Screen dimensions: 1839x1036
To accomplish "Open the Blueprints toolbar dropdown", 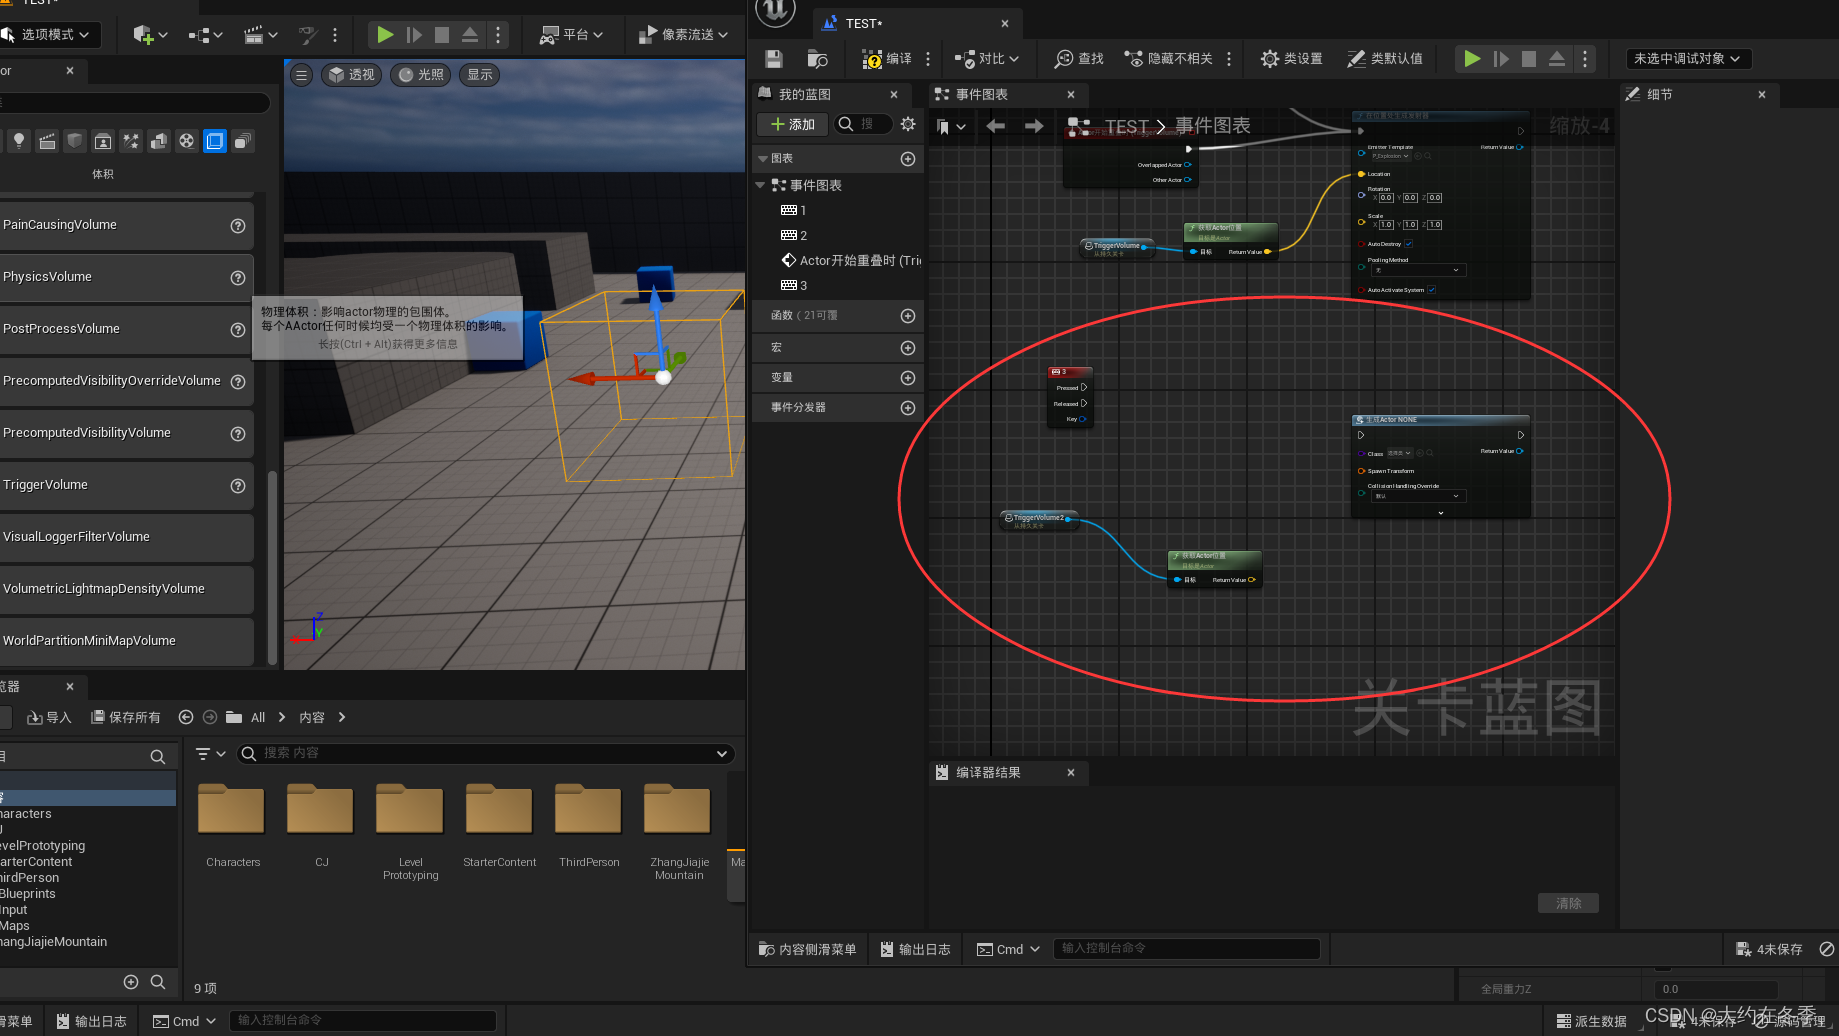I will 205,35.
